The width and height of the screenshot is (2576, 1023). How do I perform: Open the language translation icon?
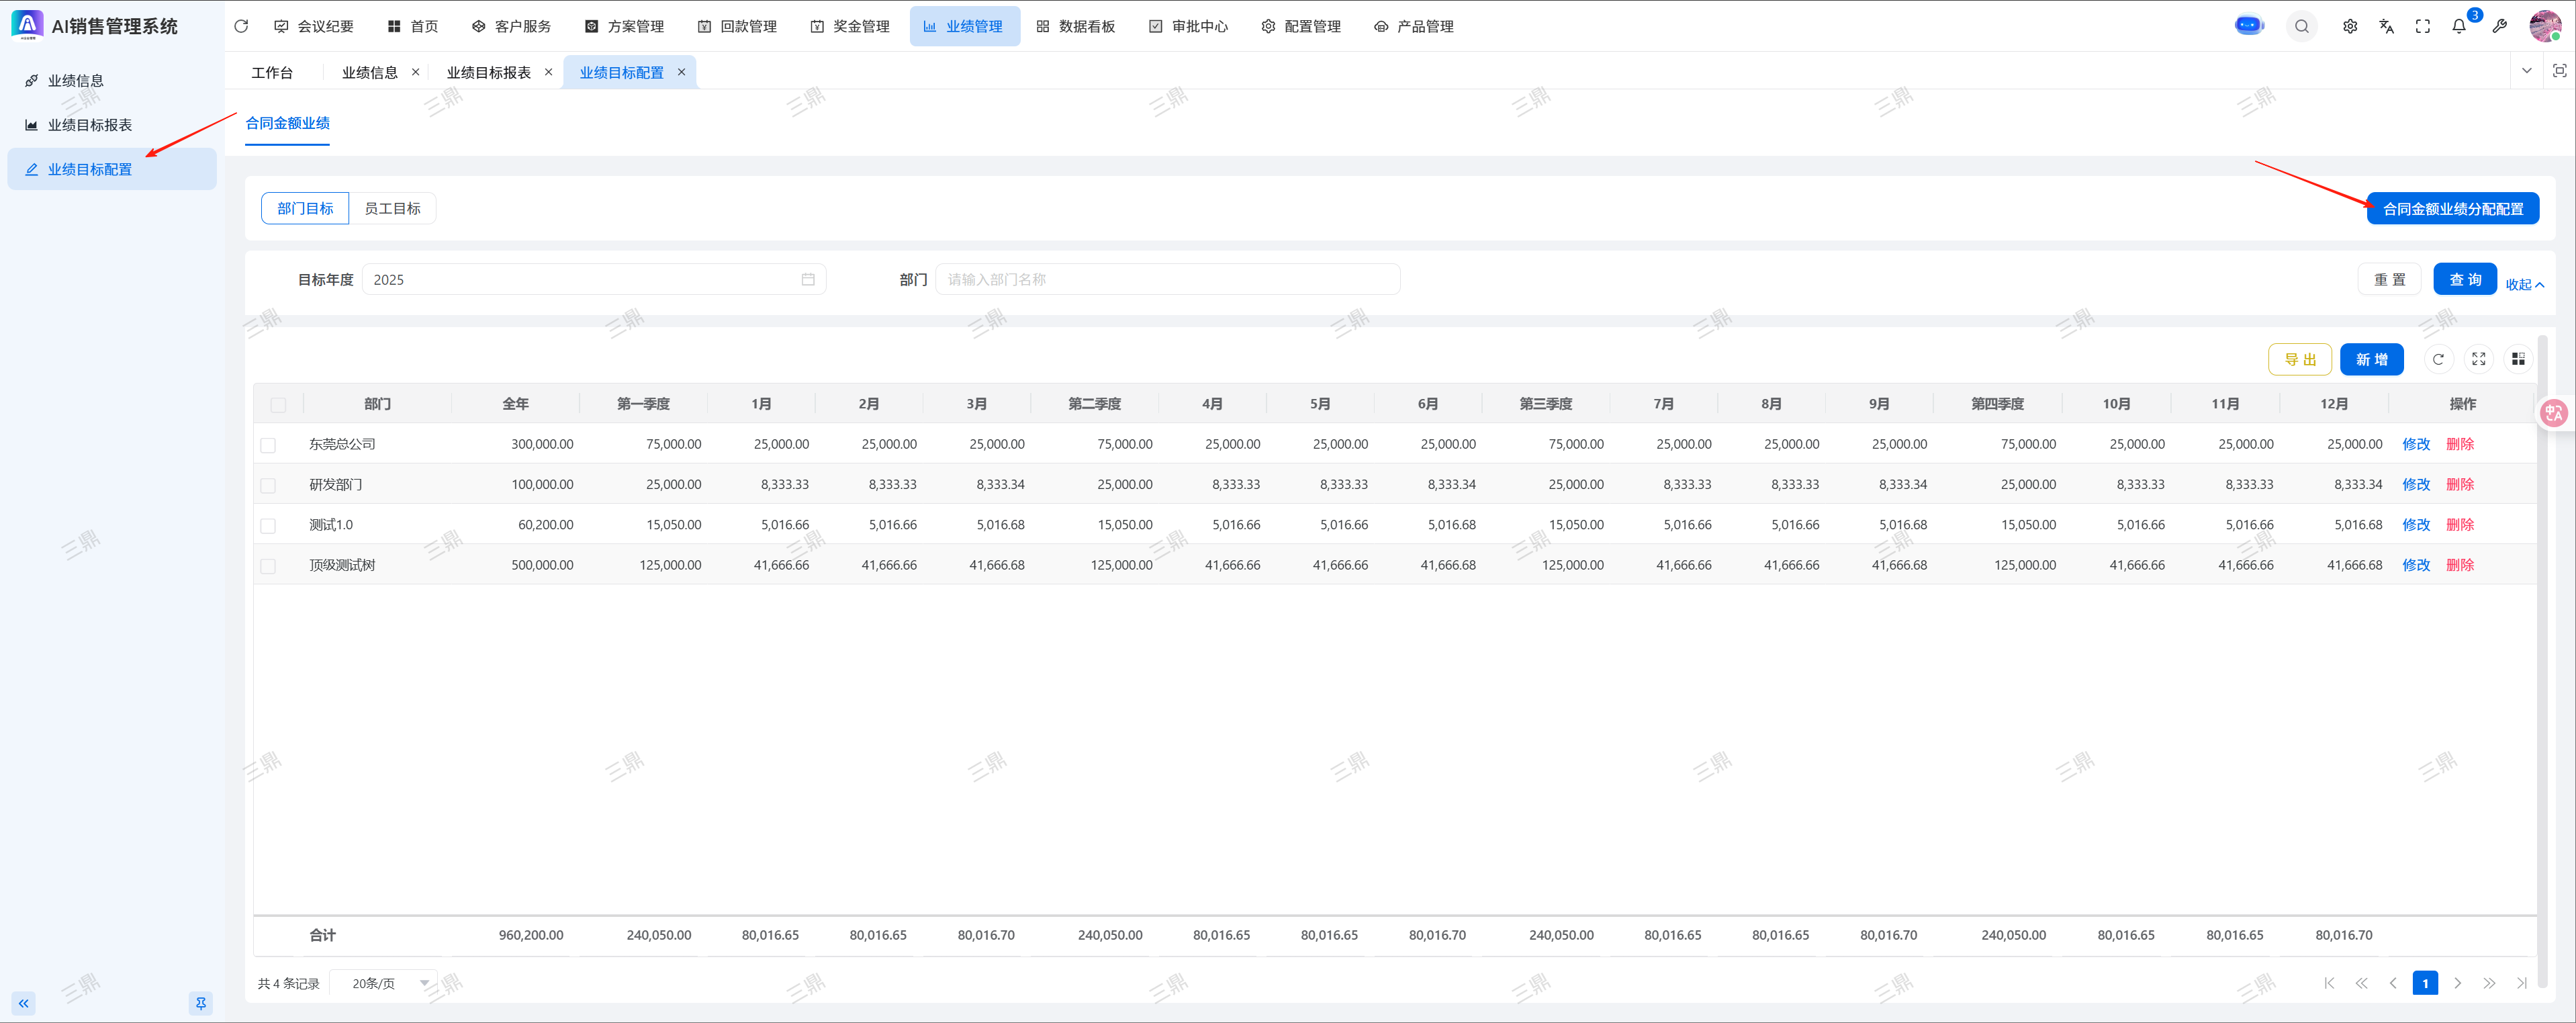coord(2386,27)
